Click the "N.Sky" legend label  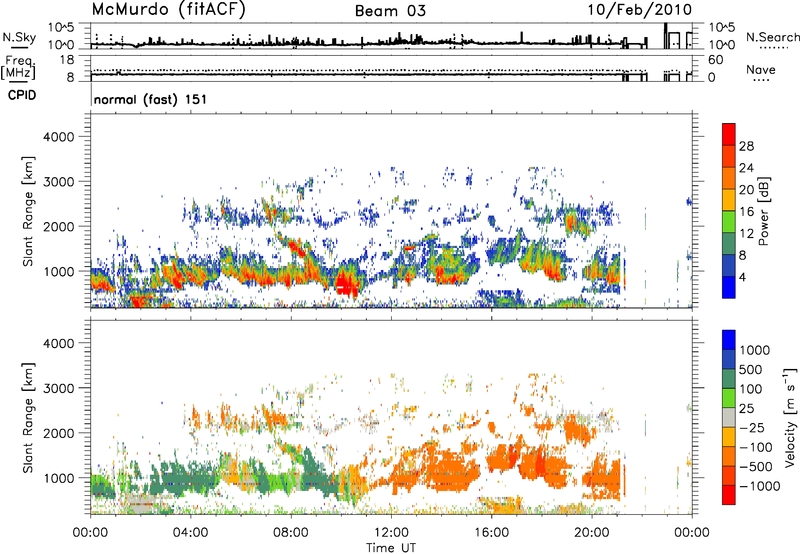click(19, 37)
